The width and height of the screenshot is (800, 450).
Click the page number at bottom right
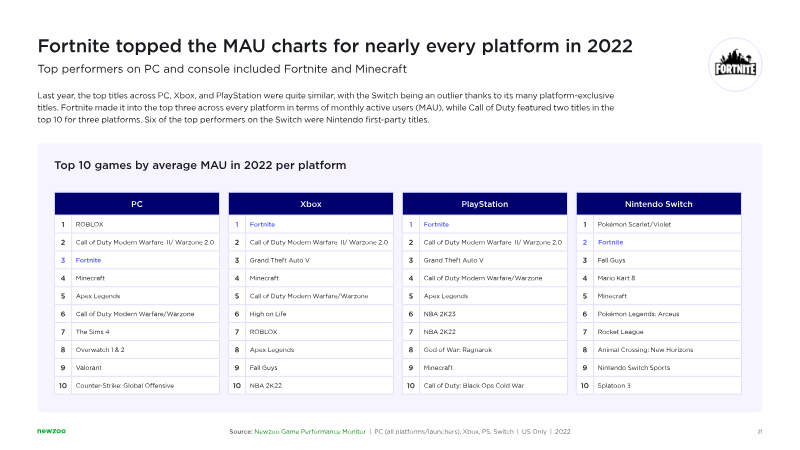point(761,431)
